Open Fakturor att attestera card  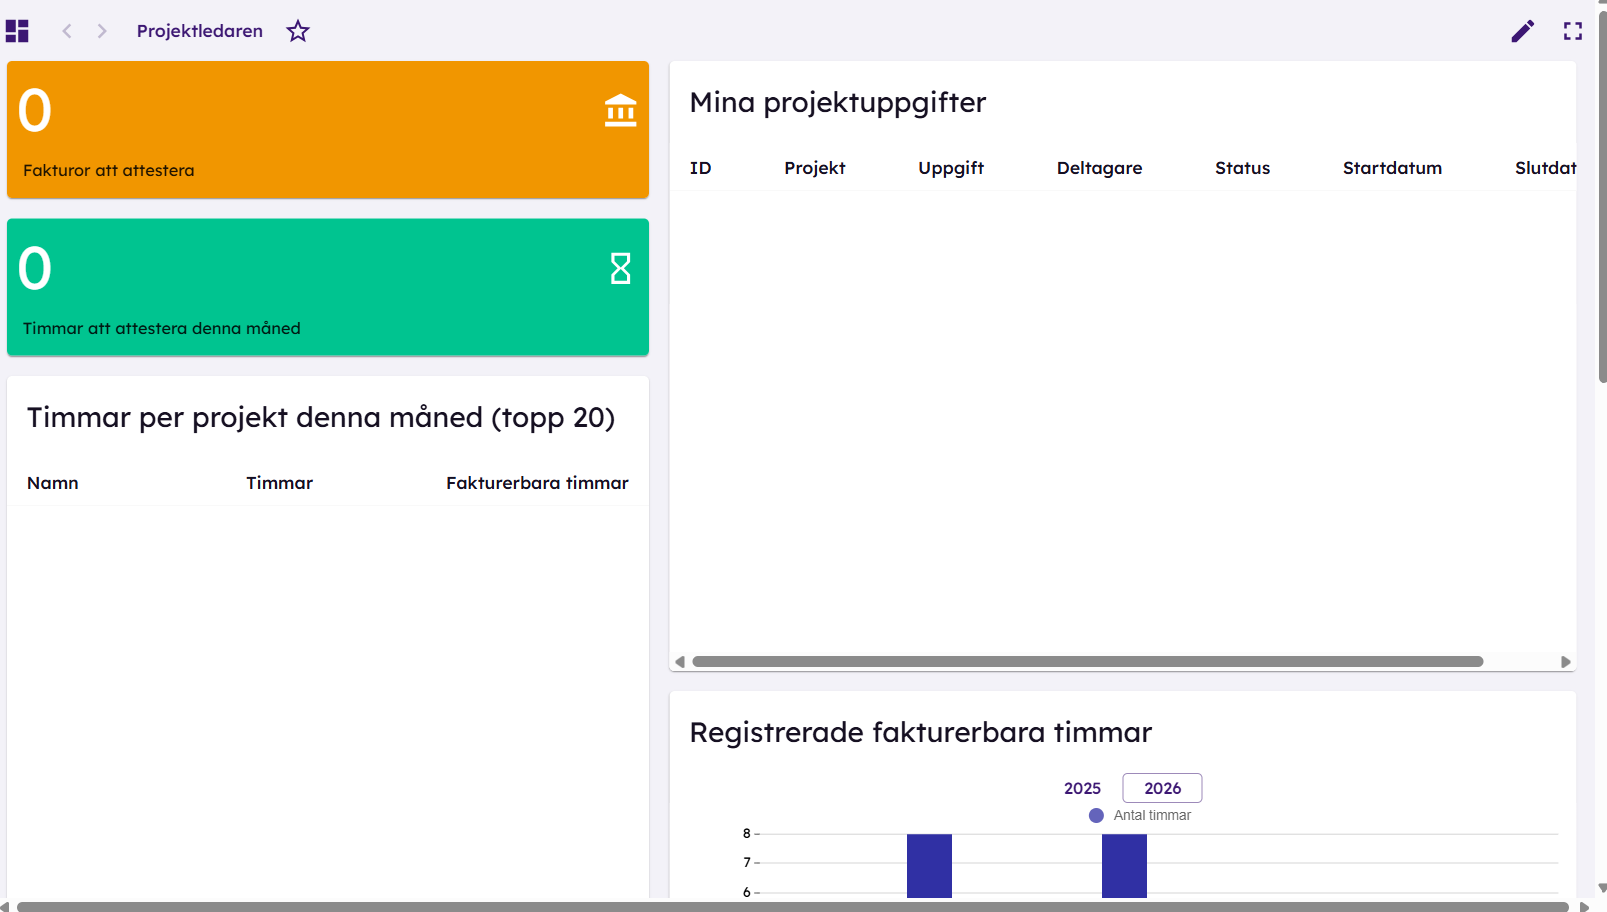point(328,129)
